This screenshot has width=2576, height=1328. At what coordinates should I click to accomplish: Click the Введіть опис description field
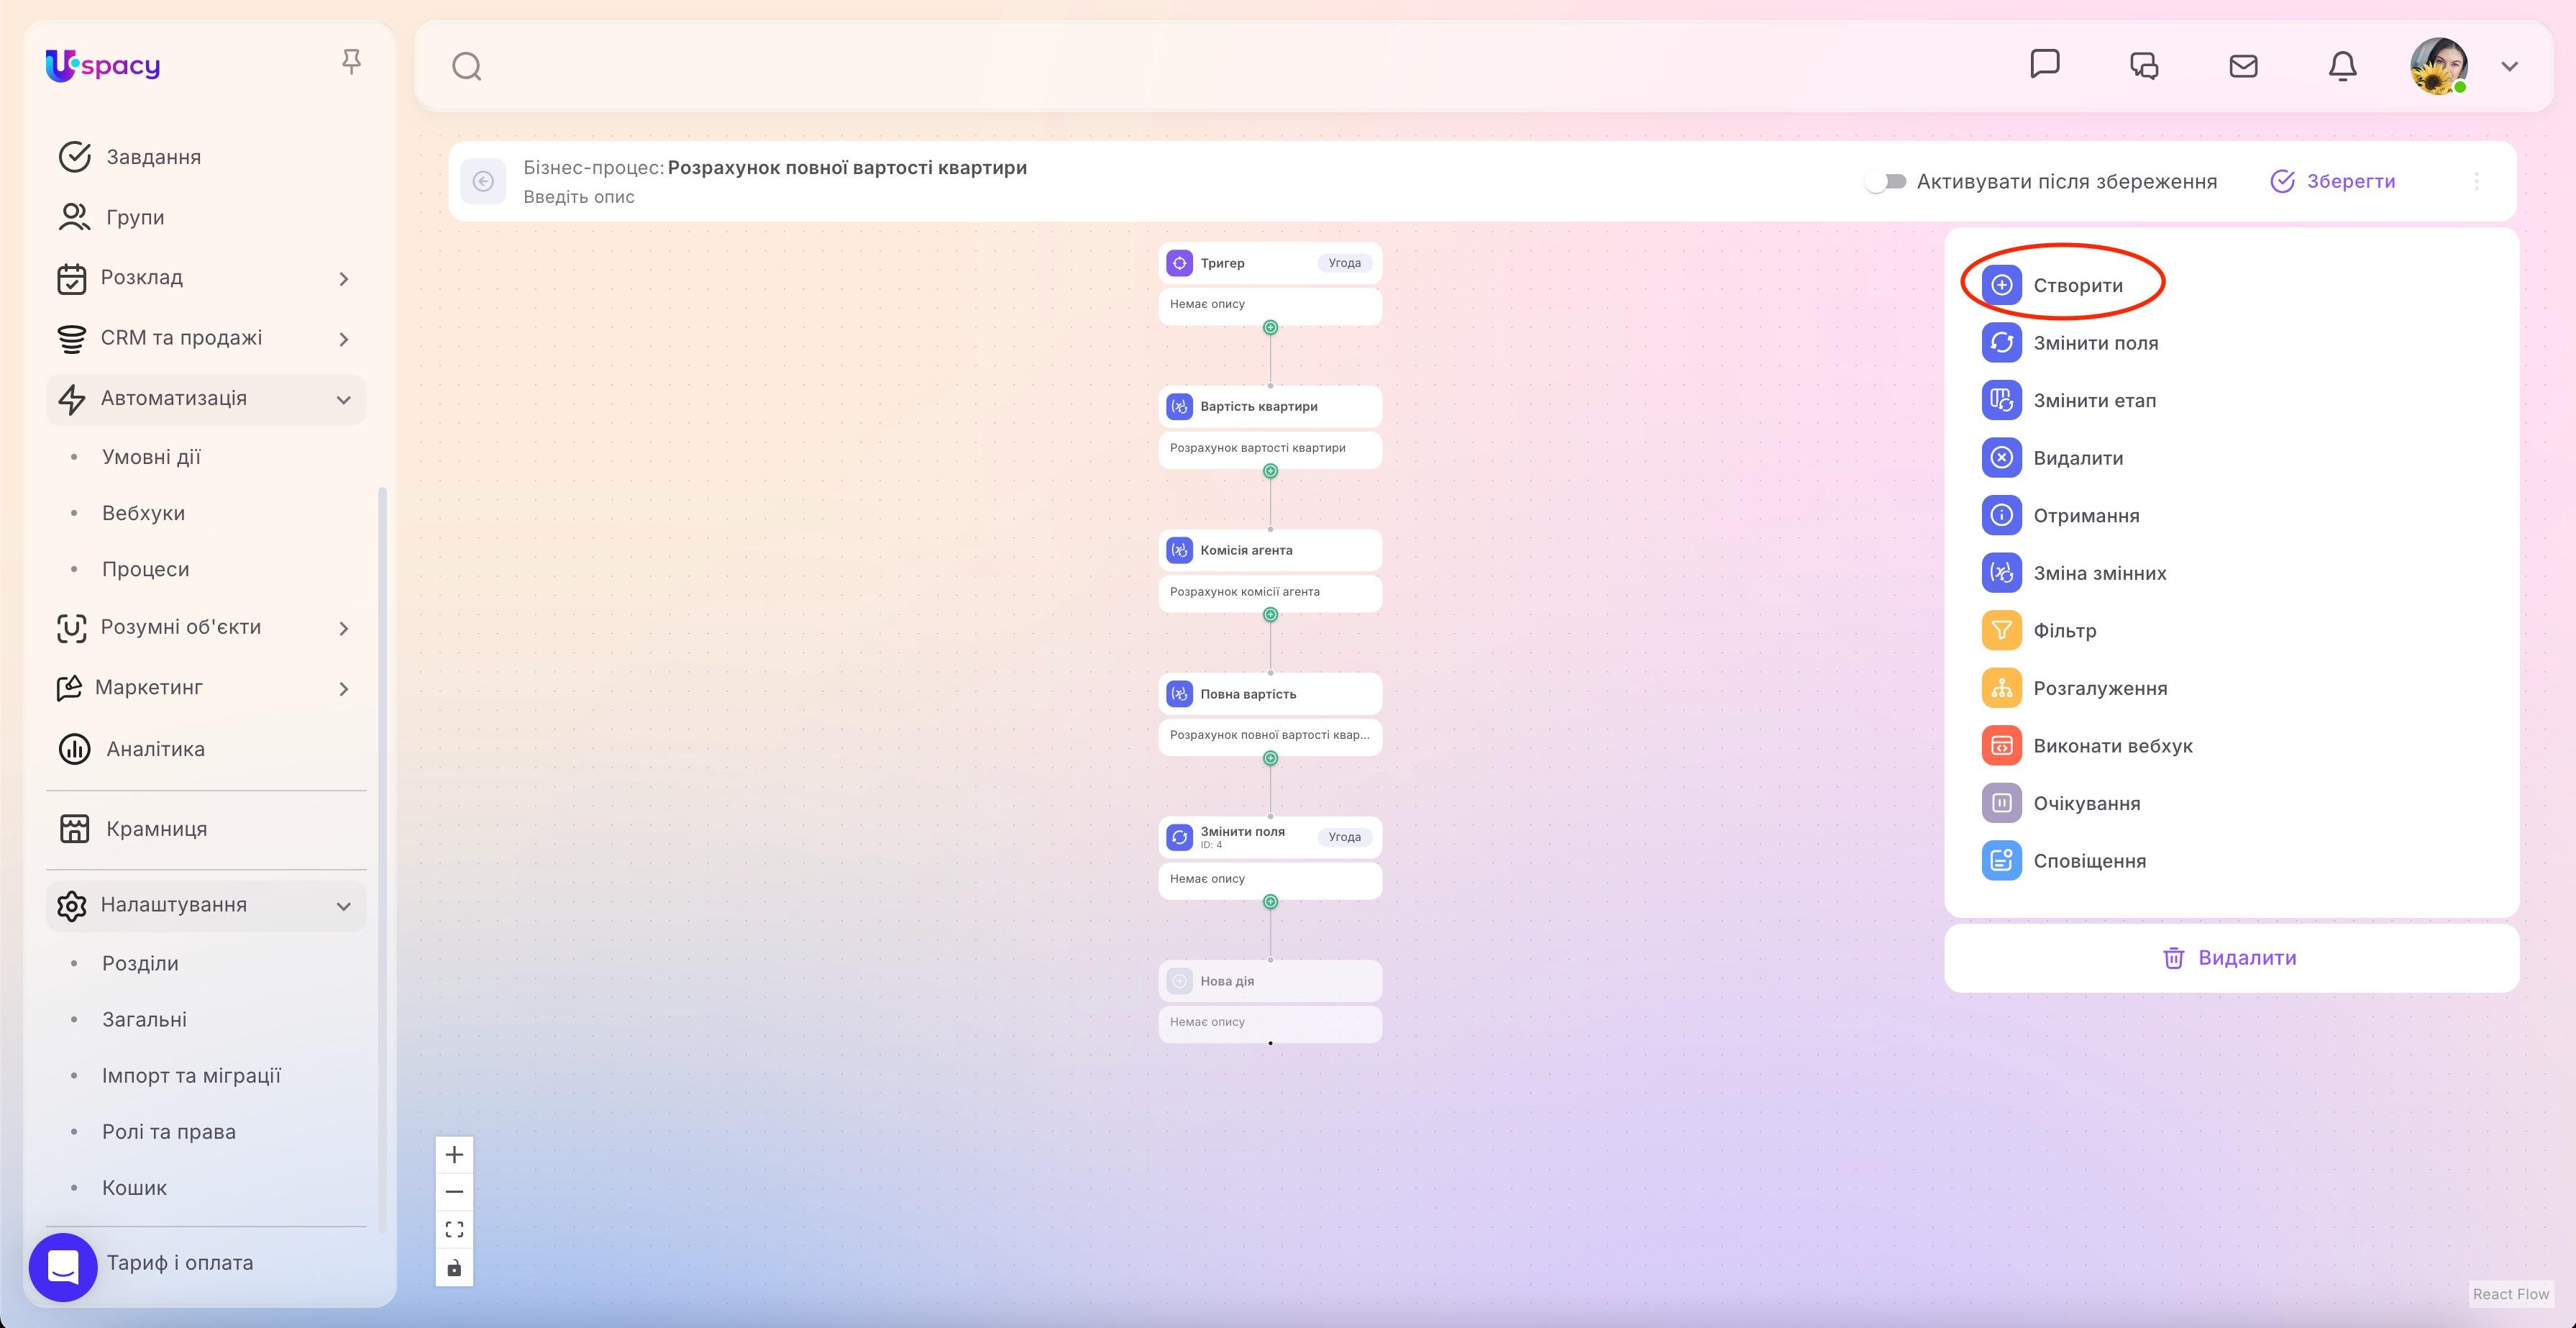click(x=579, y=197)
